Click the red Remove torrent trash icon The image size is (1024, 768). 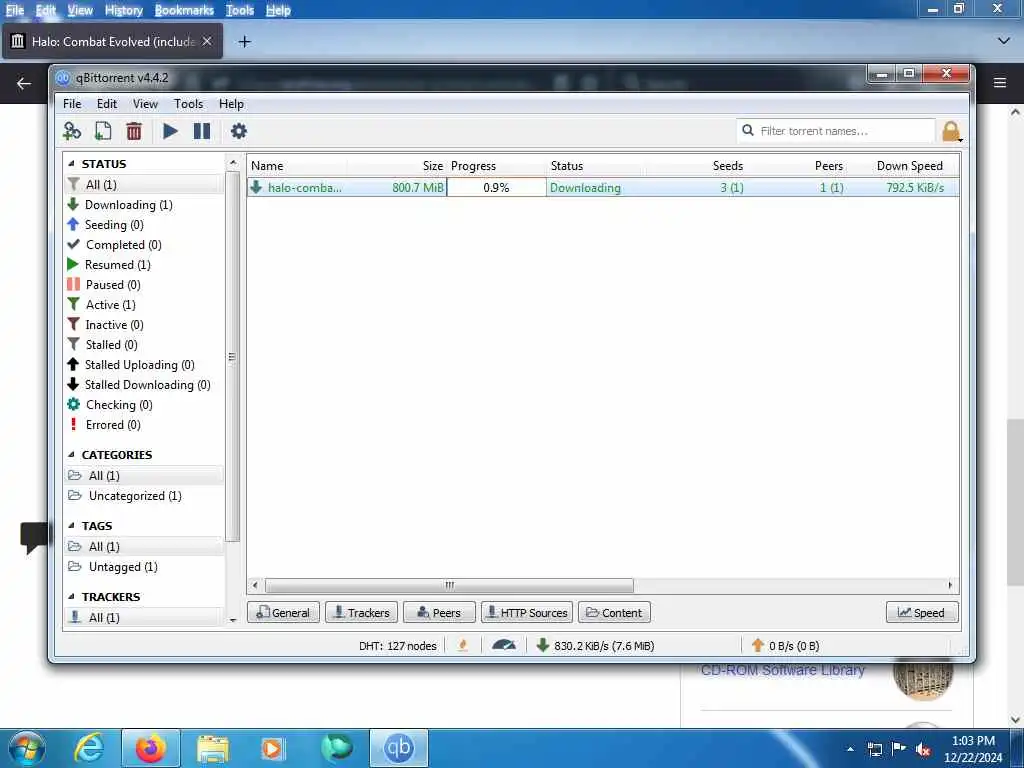tap(134, 131)
